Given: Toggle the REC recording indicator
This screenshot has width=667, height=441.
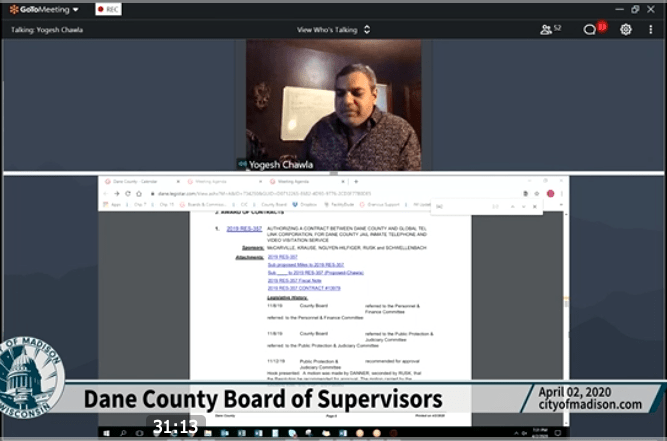Looking at the screenshot, I should point(108,9).
